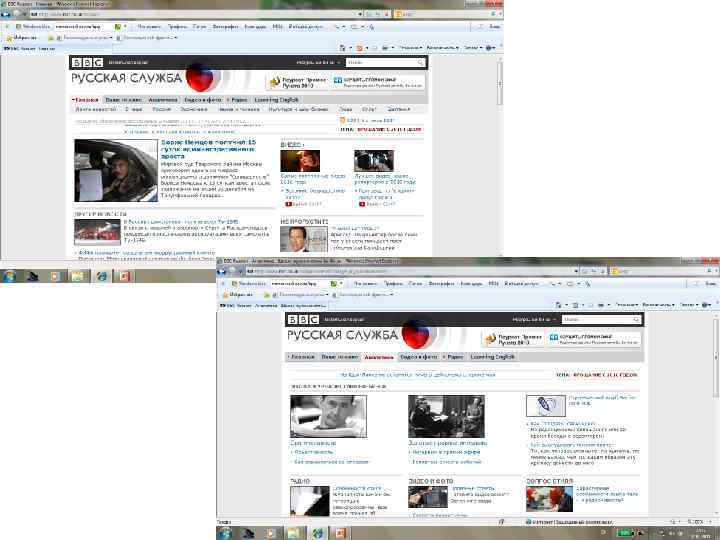Open Безопасность menu in top window
The image size is (720, 540).
pos(444,48)
